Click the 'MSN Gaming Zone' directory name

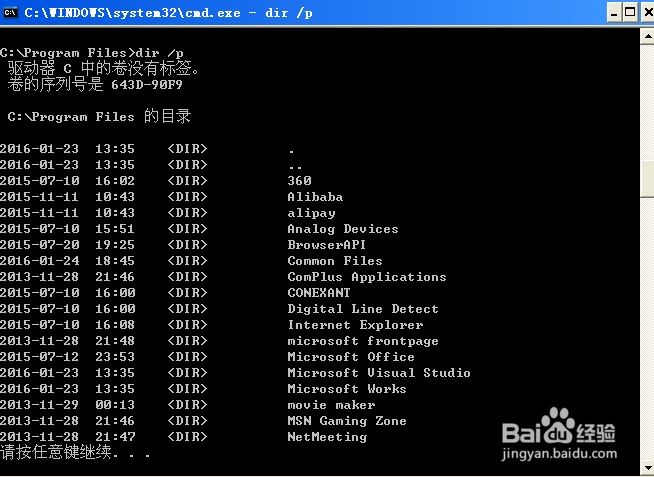[347, 421]
